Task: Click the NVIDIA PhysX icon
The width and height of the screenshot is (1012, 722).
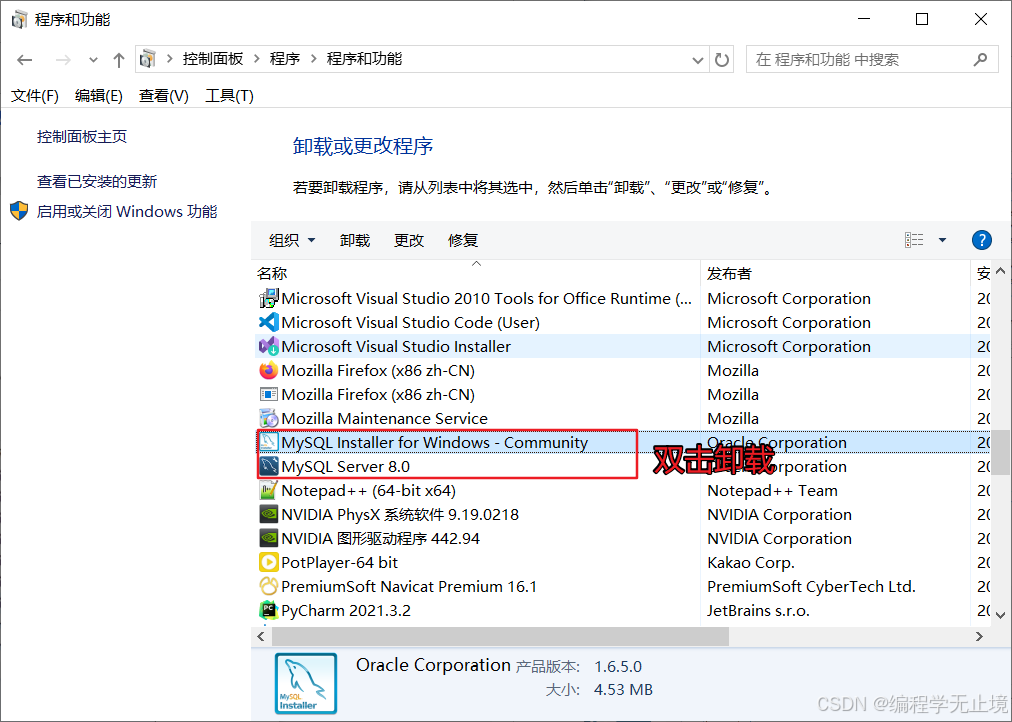Action: [x=268, y=514]
